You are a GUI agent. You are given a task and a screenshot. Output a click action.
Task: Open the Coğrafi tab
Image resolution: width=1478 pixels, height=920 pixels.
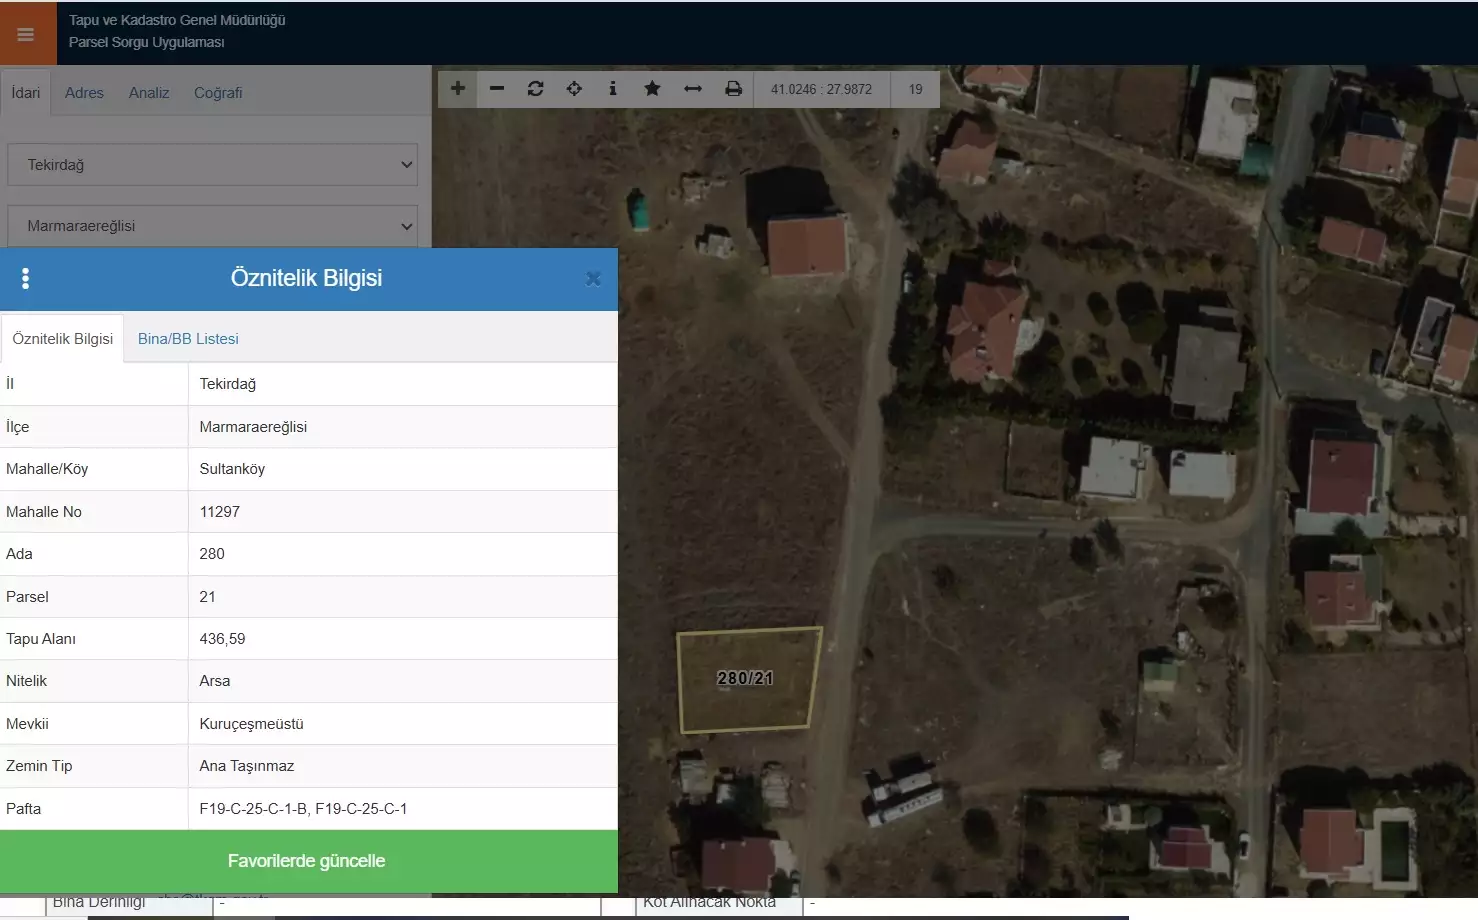218,93
